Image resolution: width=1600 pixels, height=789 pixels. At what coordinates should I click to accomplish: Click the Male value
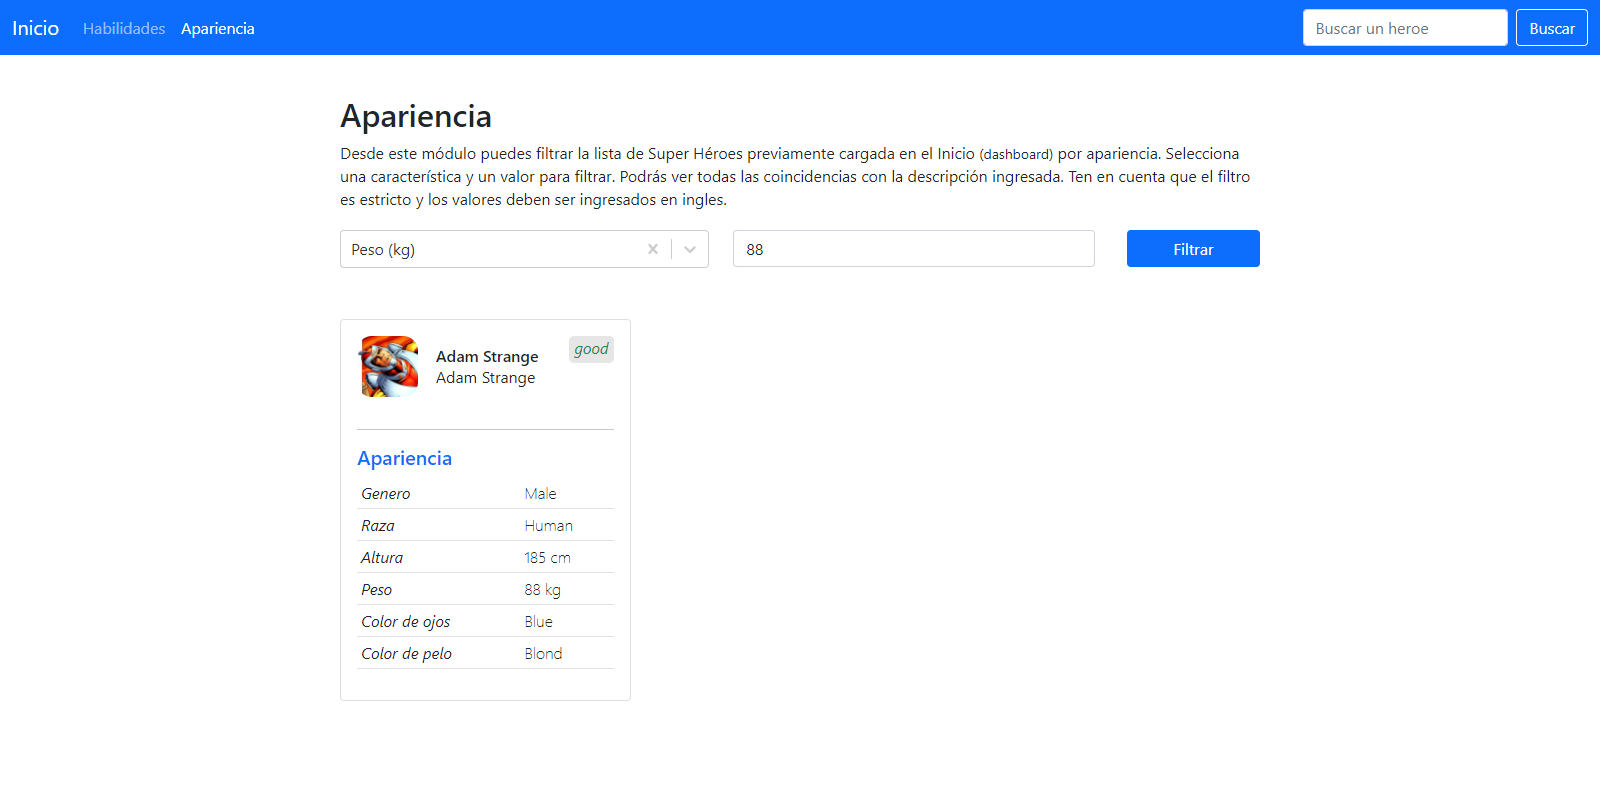coord(540,494)
